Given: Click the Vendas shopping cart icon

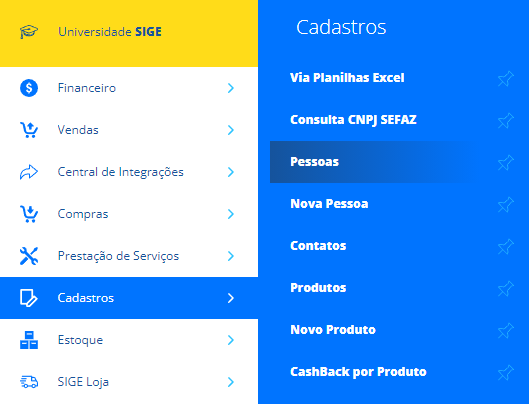Looking at the screenshot, I should pos(29,130).
